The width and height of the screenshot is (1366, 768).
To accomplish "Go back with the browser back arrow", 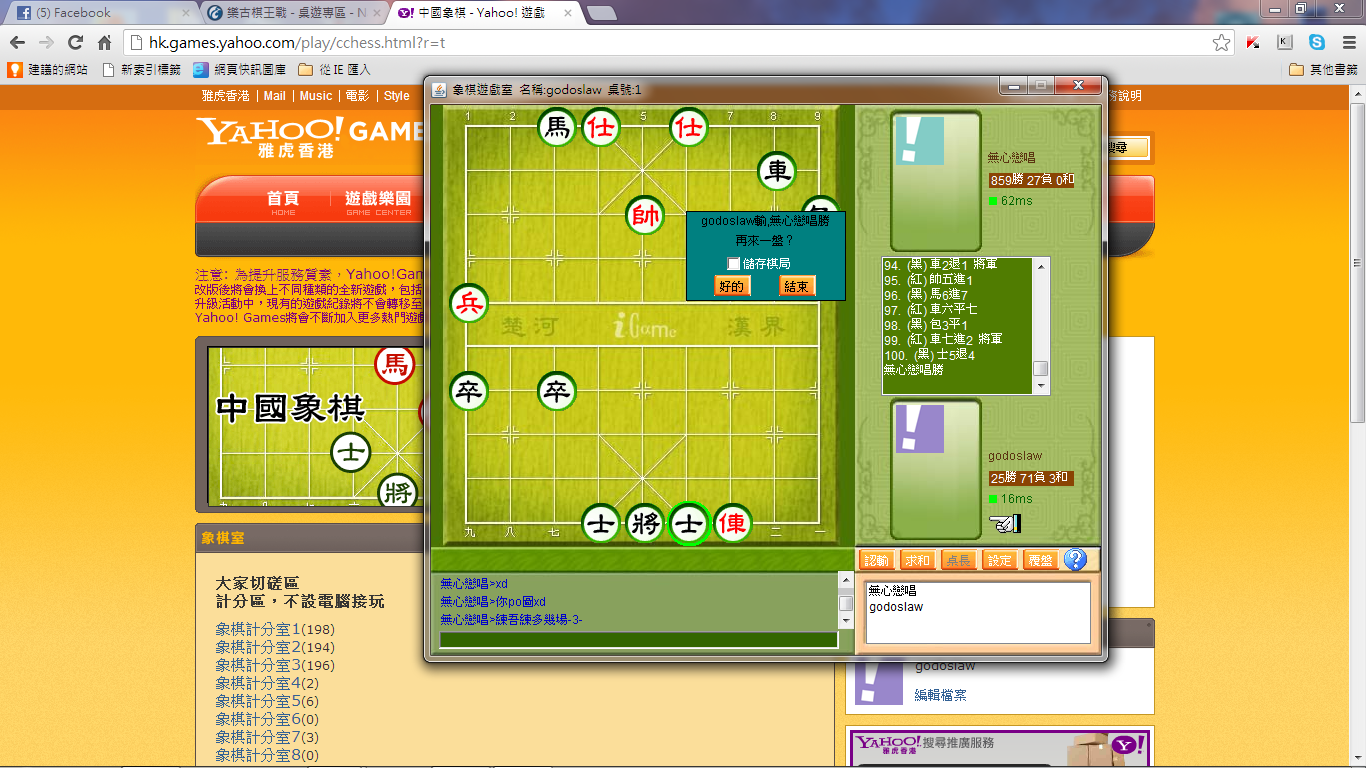I will 17,42.
